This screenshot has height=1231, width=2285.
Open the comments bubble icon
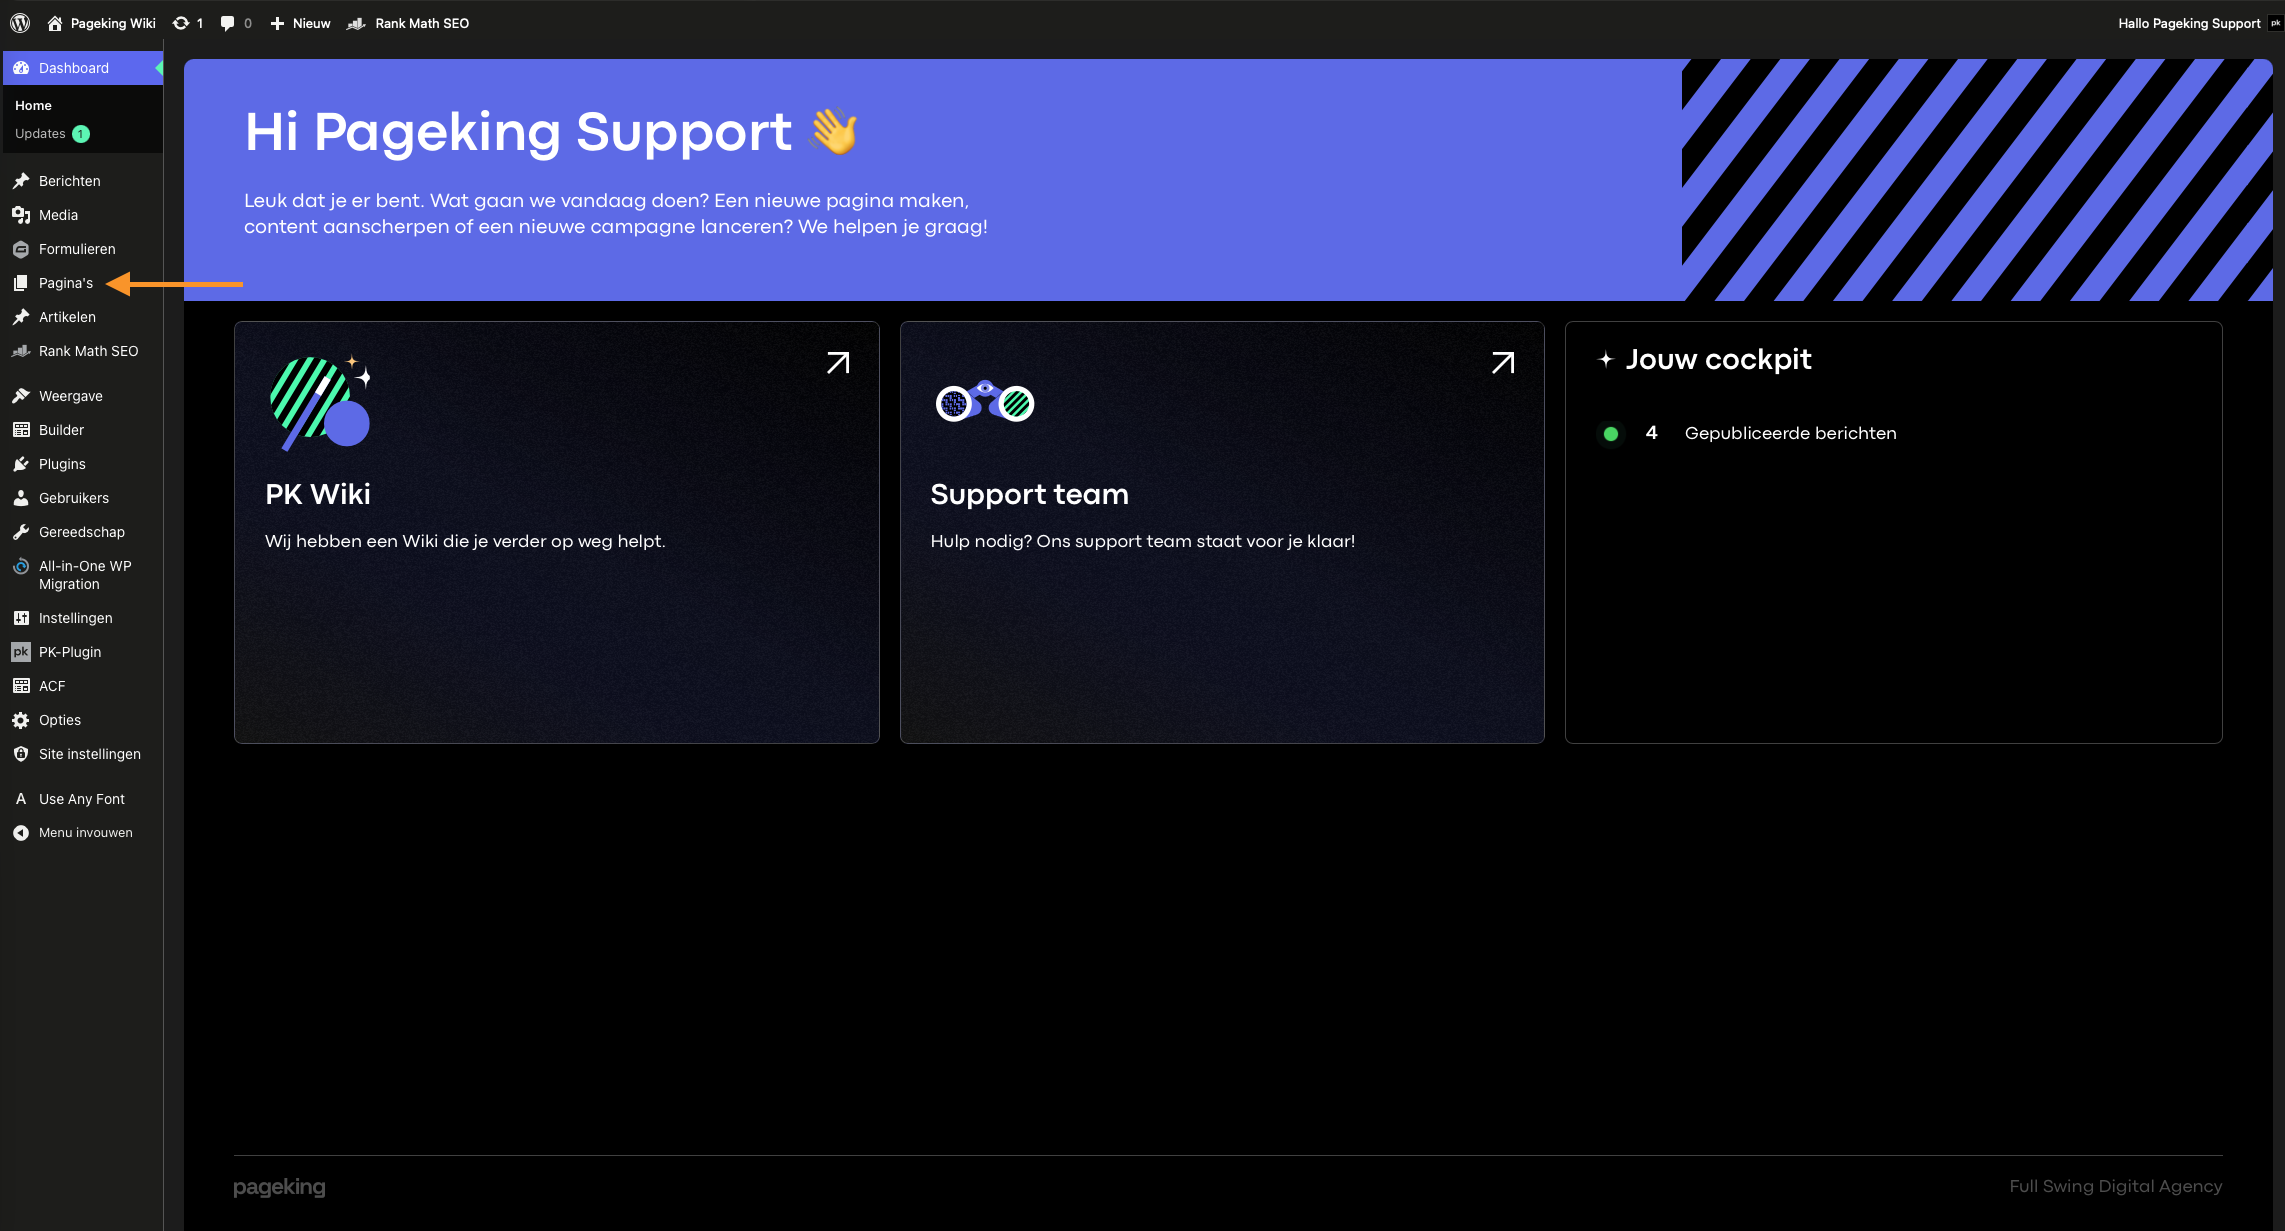(x=228, y=23)
